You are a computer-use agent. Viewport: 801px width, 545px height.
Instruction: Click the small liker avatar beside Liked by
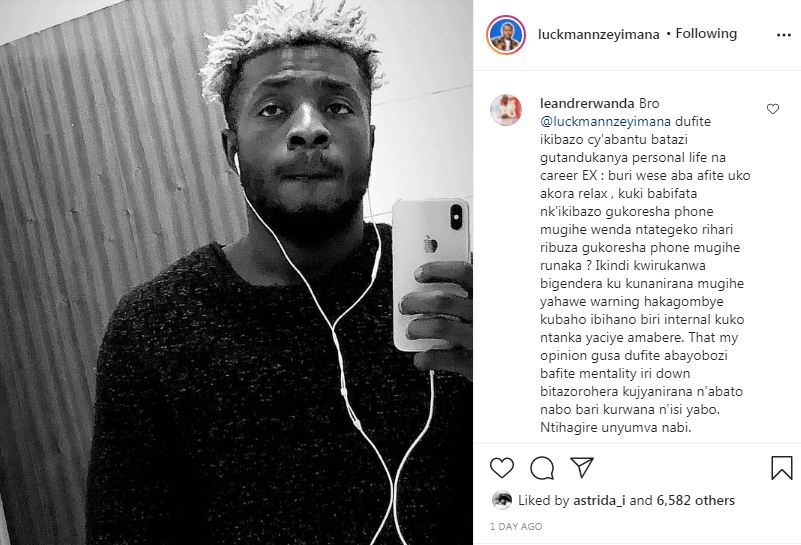502,500
